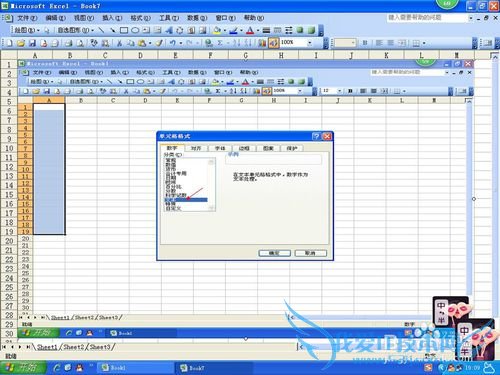Image resolution: width=500 pixels, height=375 pixels.
Task: Switch to the 保护 tab in the cell format dialog
Action: 292,148
